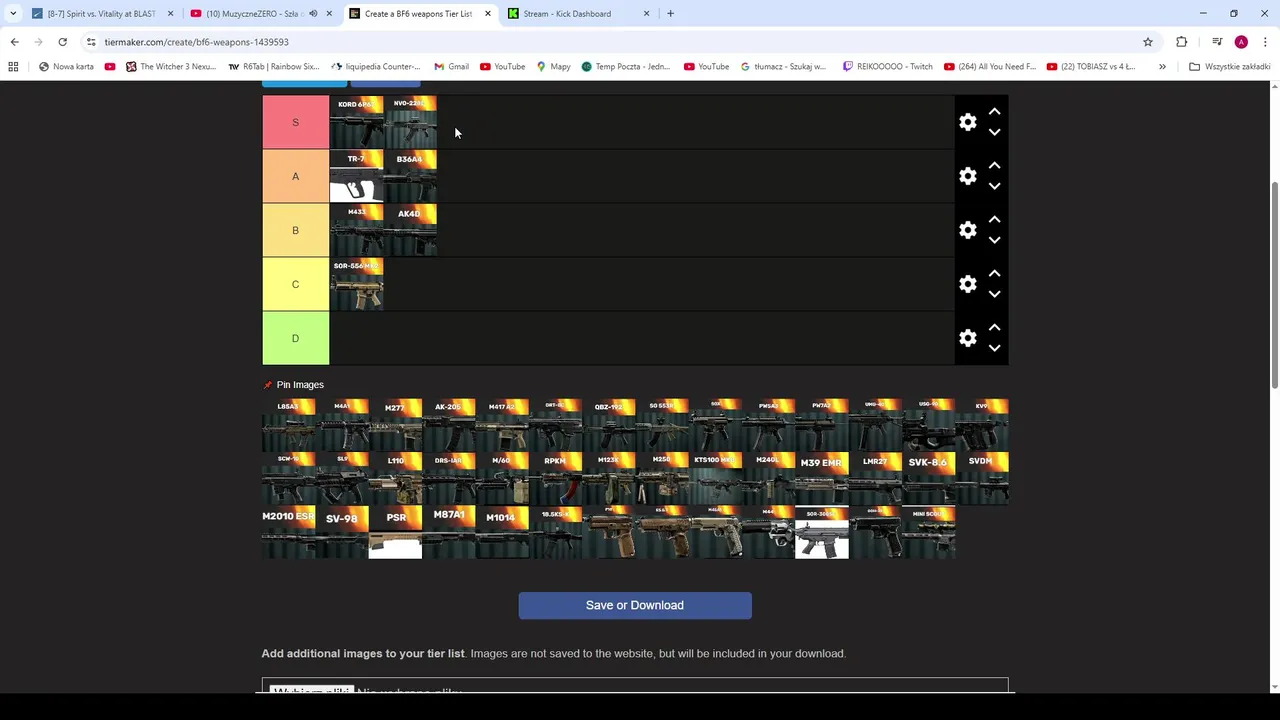Move tier A row up

(x=994, y=166)
